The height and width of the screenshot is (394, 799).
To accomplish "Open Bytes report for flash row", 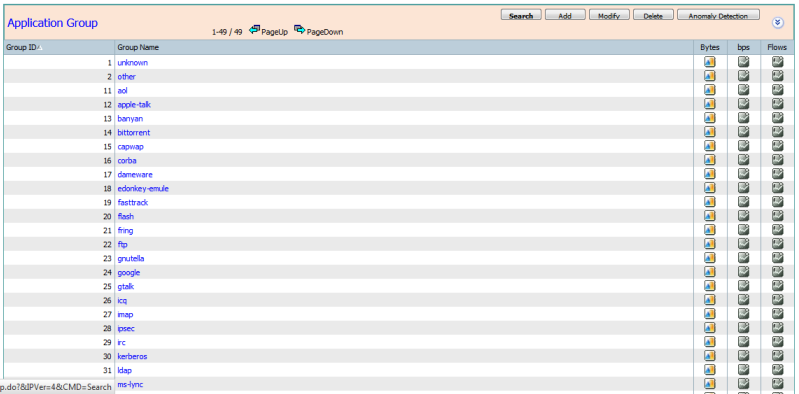I will point(709,216).
